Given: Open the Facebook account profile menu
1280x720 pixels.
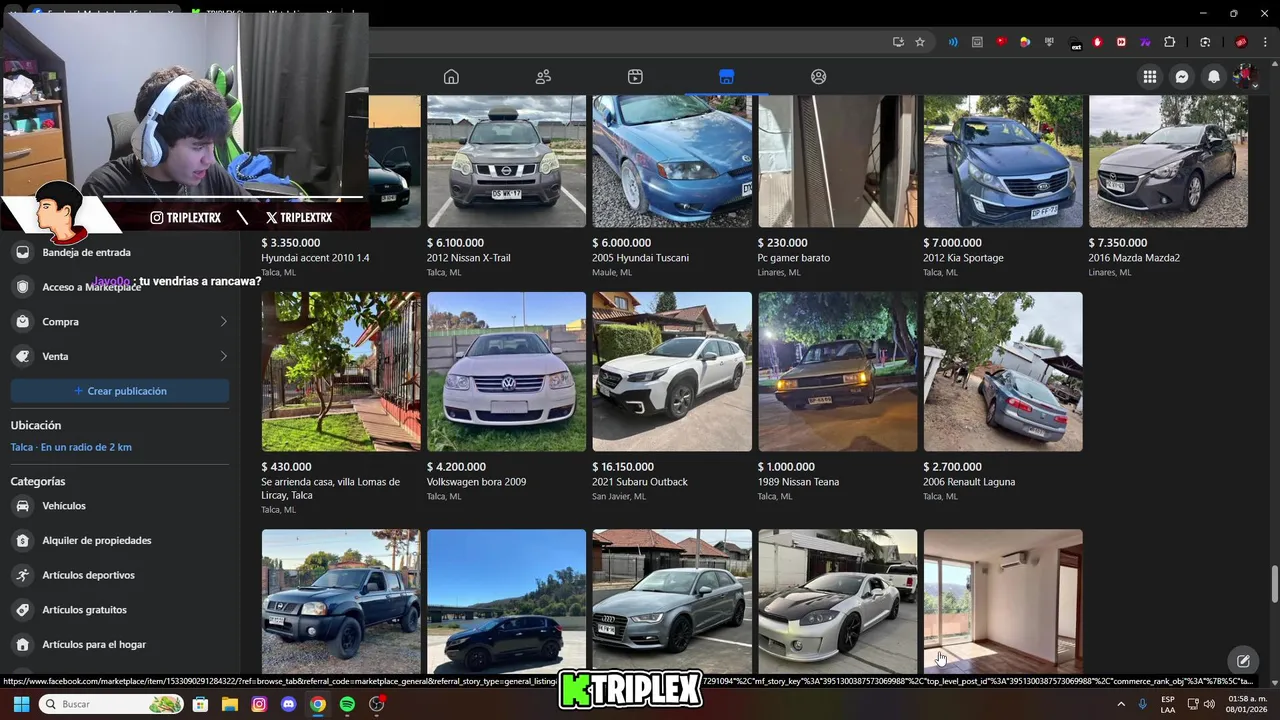Looking at the screenshot, I should tap(1245, 77).
